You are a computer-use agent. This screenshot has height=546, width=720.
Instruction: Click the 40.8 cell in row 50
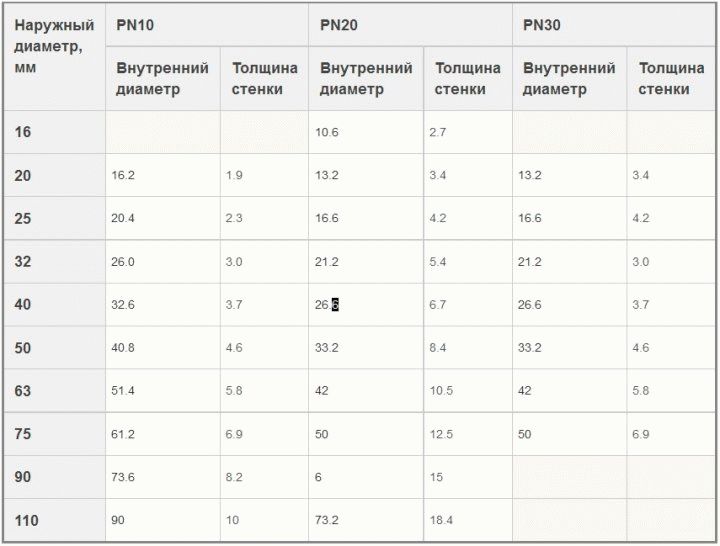(x=123, y=348)
